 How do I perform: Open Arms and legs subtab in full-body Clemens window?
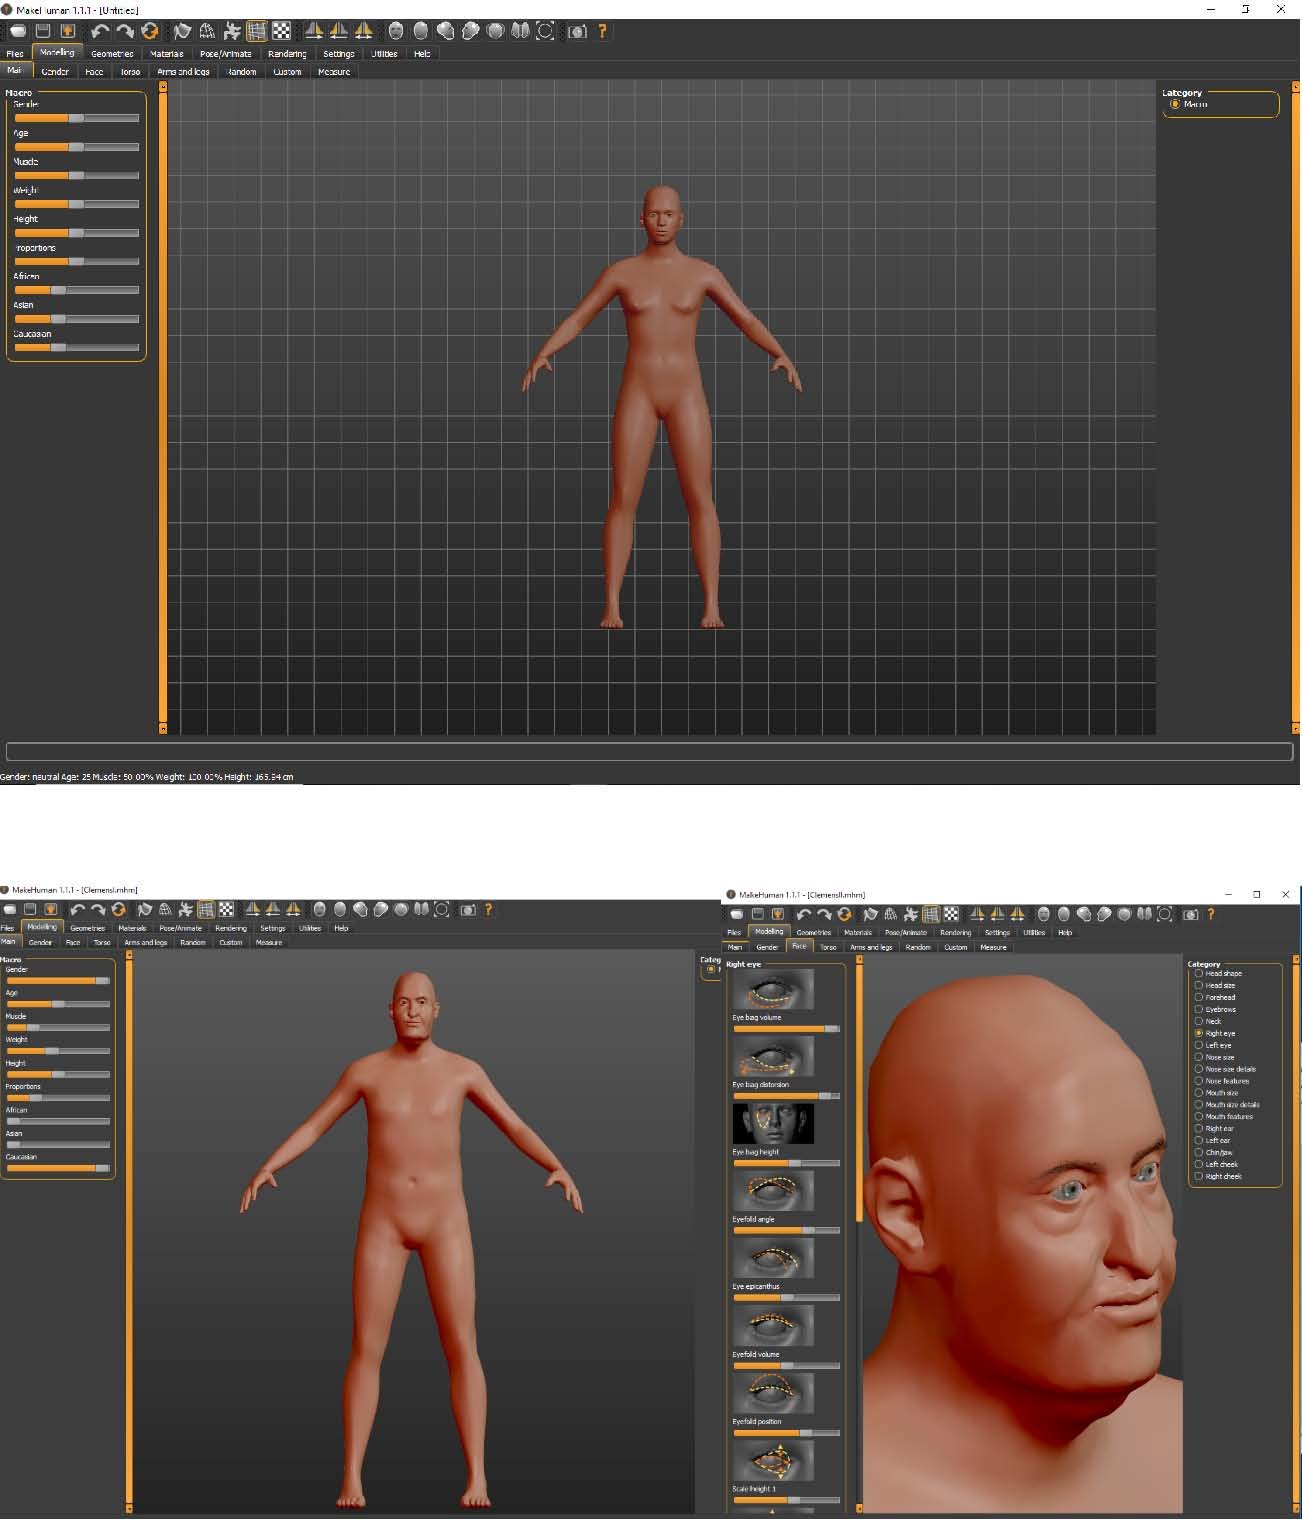pyautogui.click(x=146, y=942)
